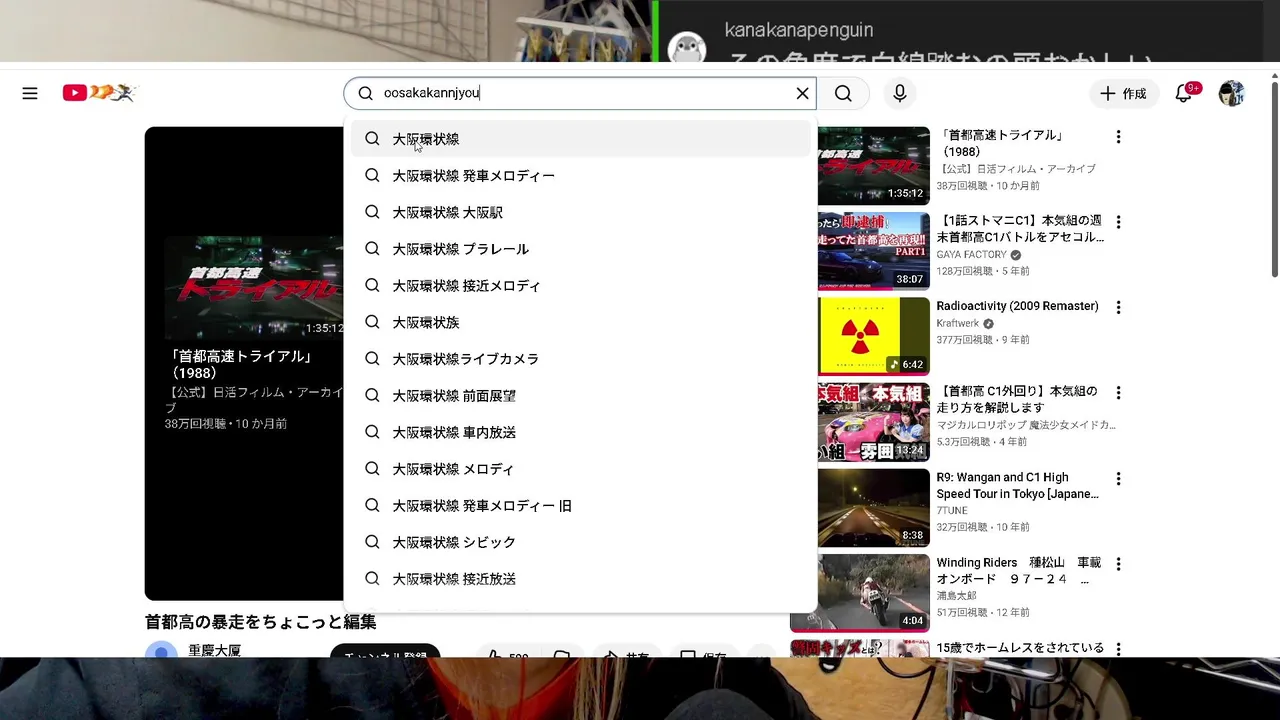Select suggestion 大阪環状線 車内放送
Image resolution: width=1280 pixels, height=720 pixels.
coord(580,432)
